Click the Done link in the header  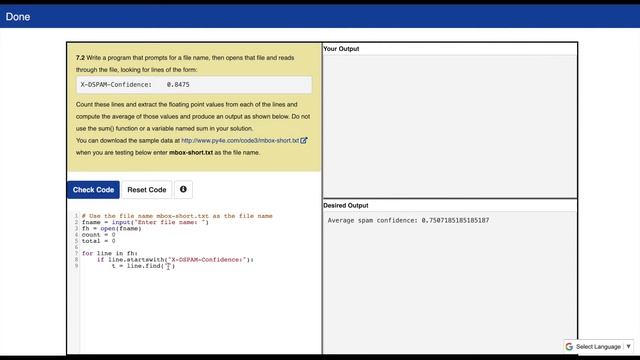tap(18, 17)
